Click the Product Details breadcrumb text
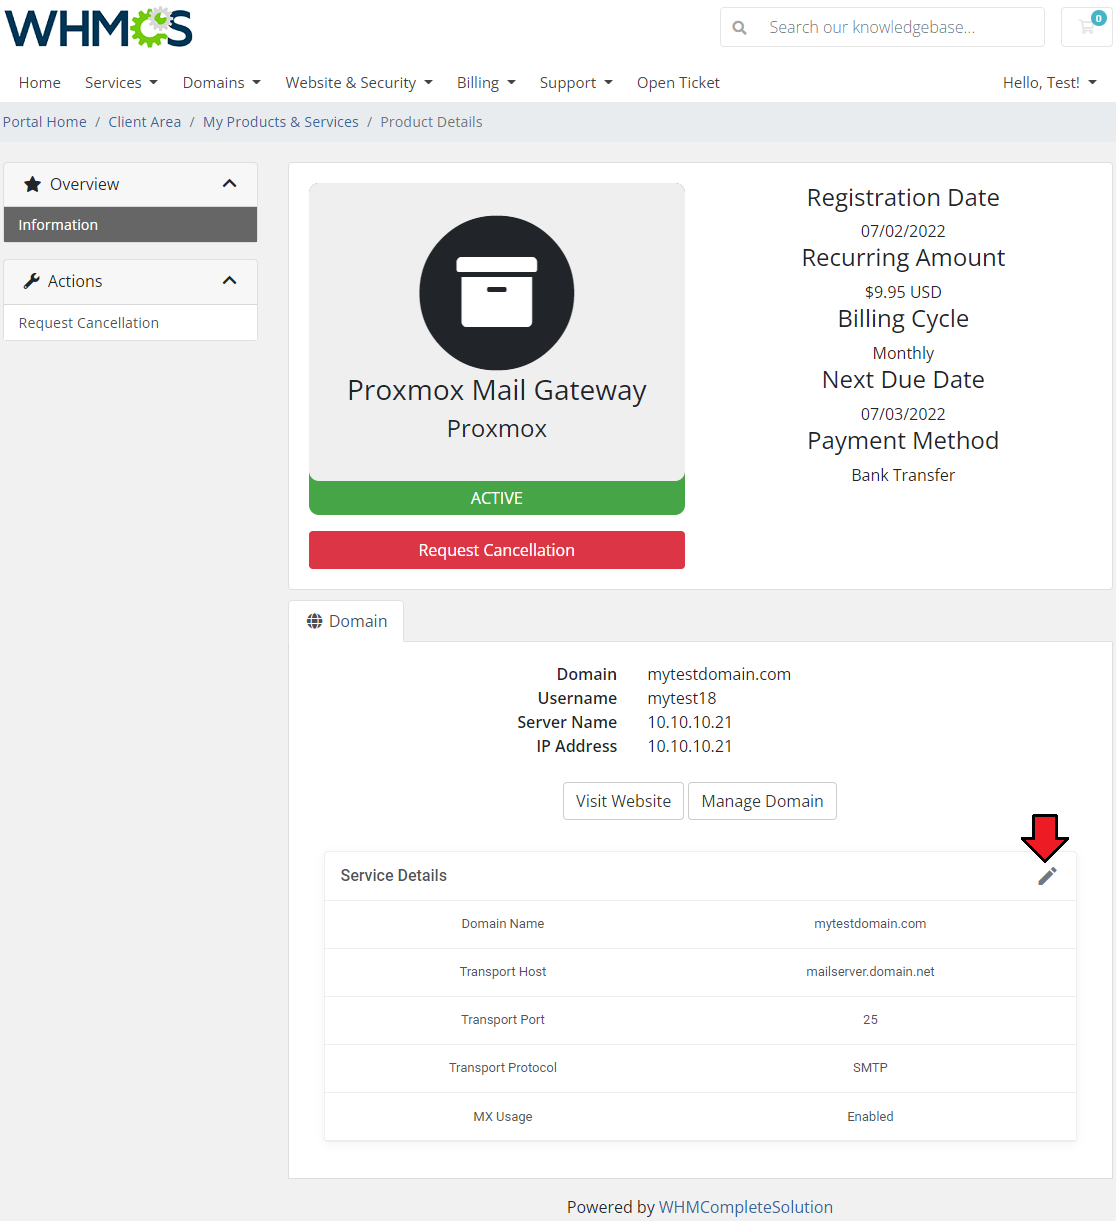Screen dimensions: 1116x1221 (x=431, y=122)
